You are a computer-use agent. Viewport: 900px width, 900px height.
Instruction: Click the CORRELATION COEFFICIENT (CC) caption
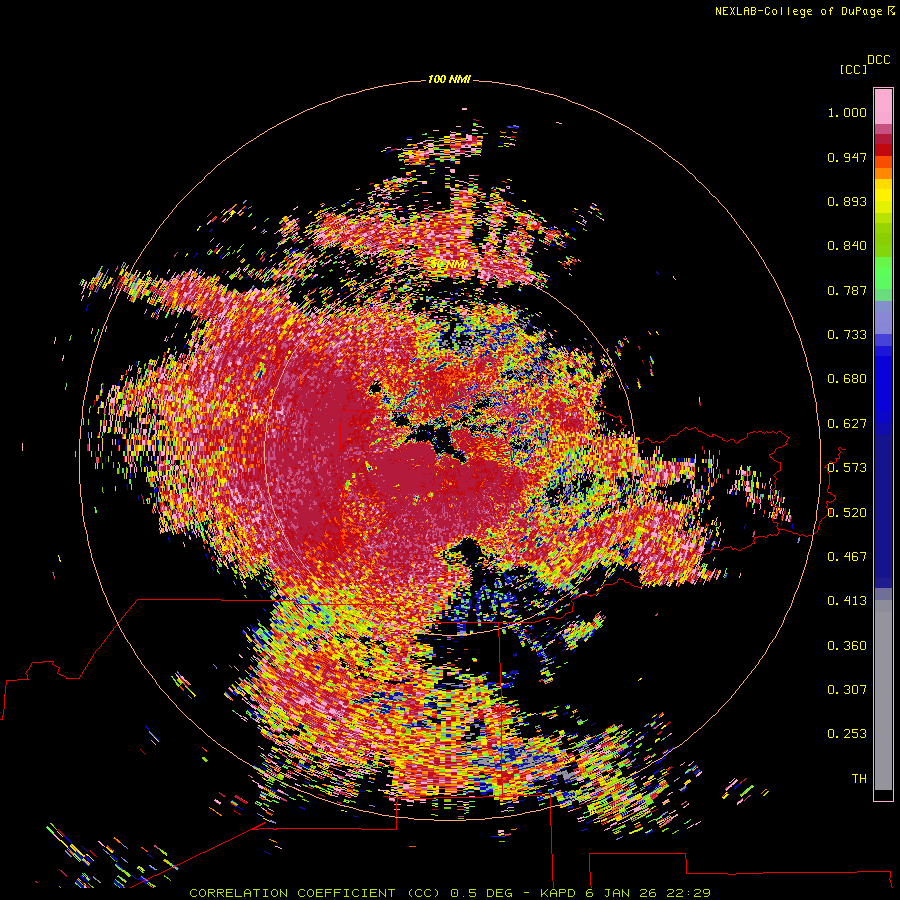[x=315, y=893]
